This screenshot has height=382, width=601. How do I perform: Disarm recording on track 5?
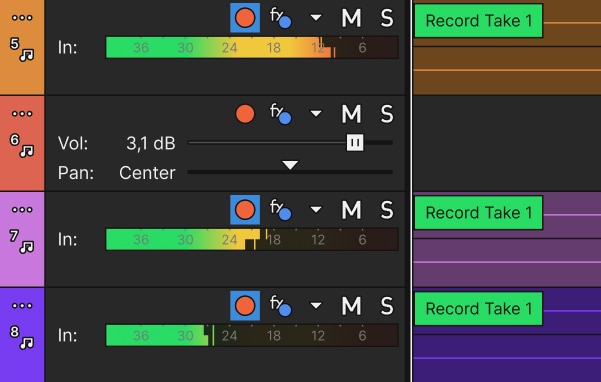245,18
